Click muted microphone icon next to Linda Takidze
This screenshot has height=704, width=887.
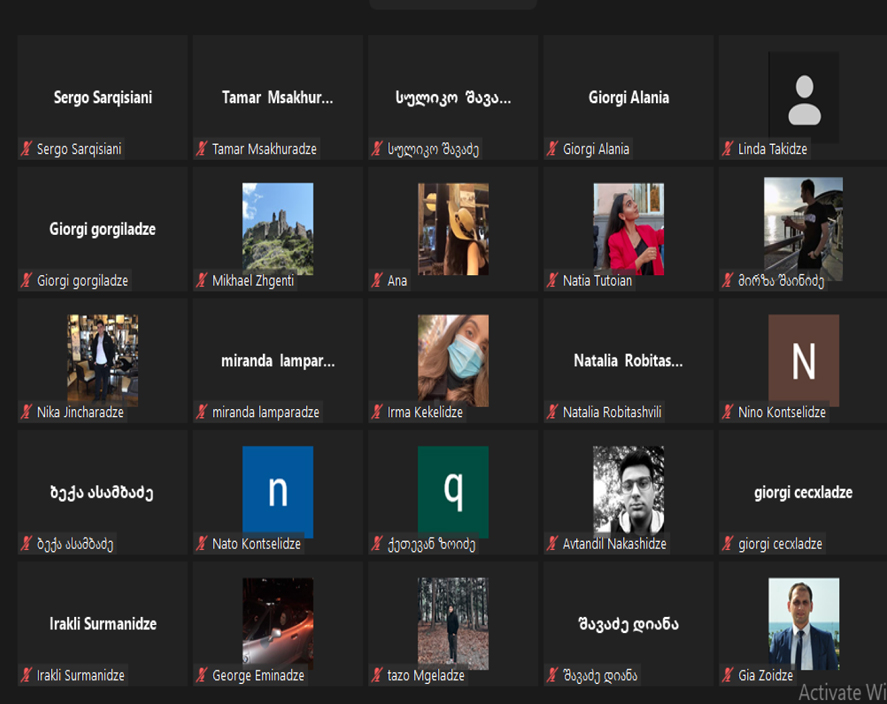pos(728,149)
